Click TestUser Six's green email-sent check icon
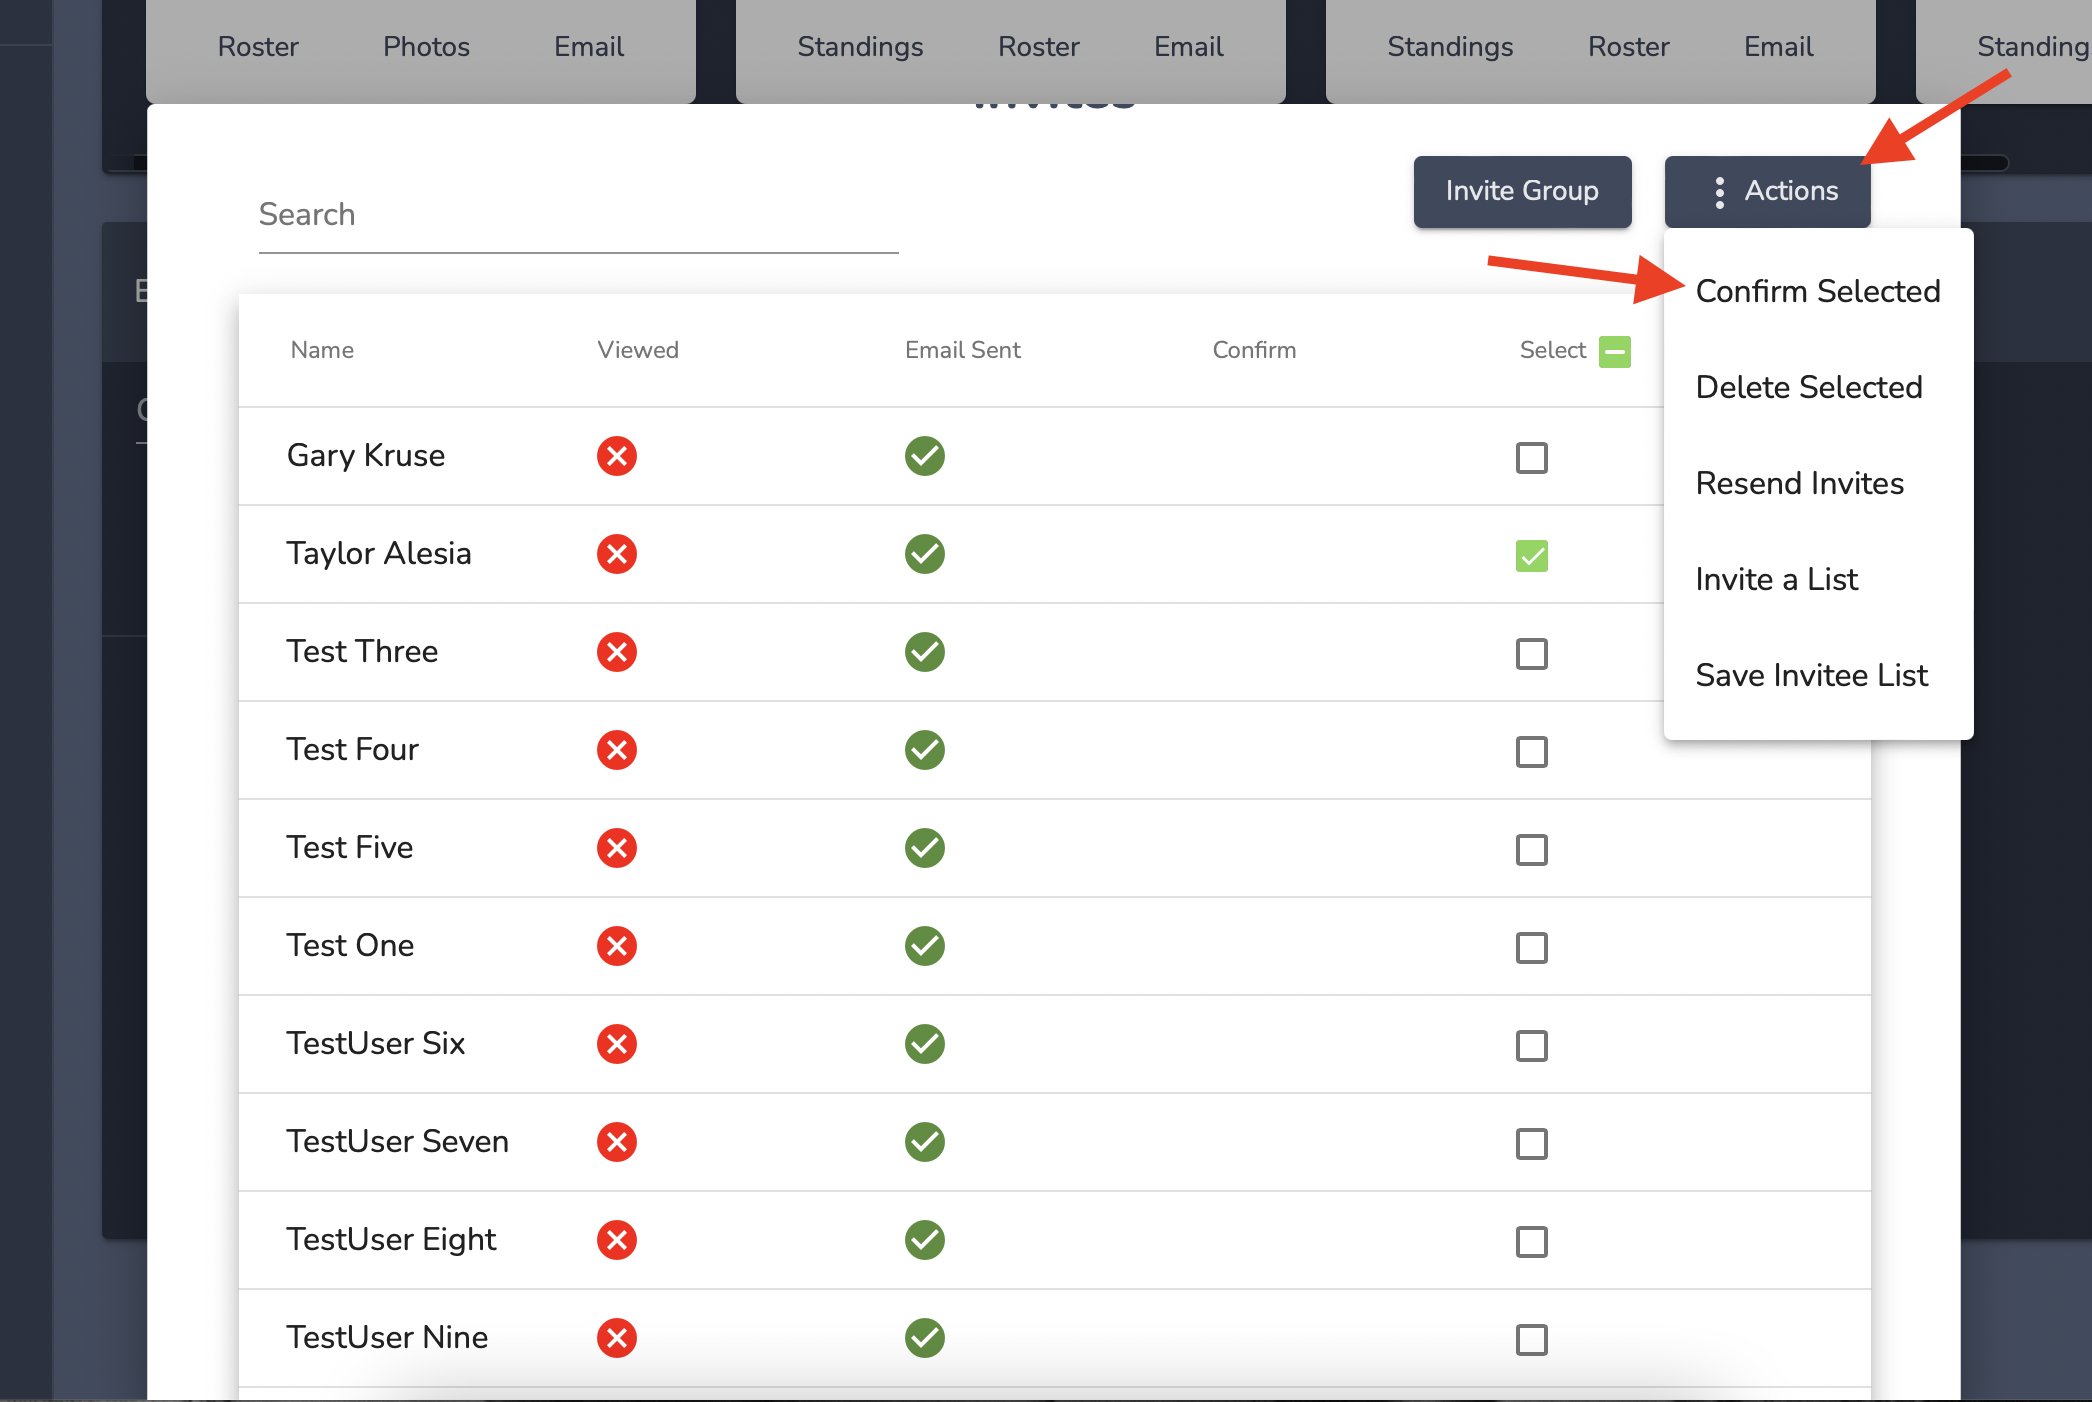The height and width of the screenshot is (1402, 2092). pyautogui.click(x=925, y=1044)
